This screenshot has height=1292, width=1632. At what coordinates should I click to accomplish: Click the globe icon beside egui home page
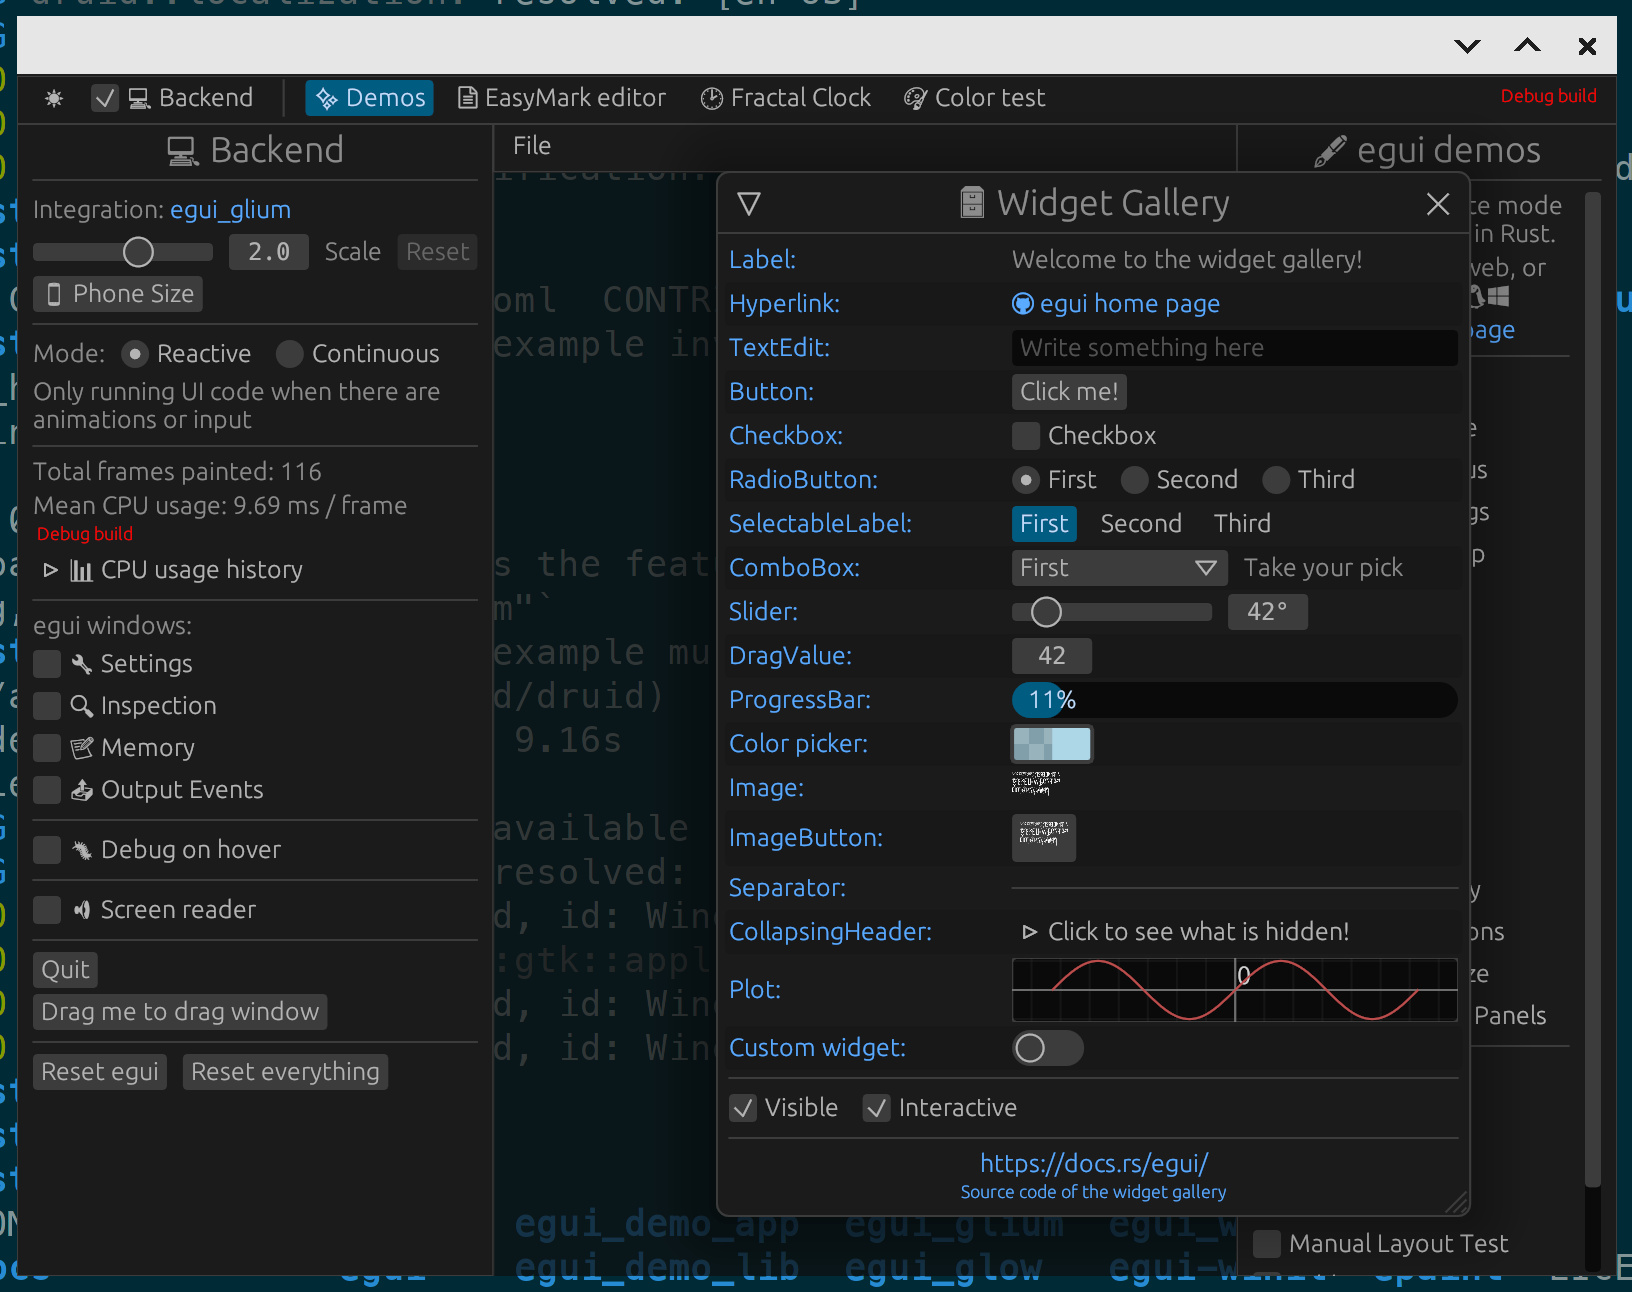coord(1022,303)
